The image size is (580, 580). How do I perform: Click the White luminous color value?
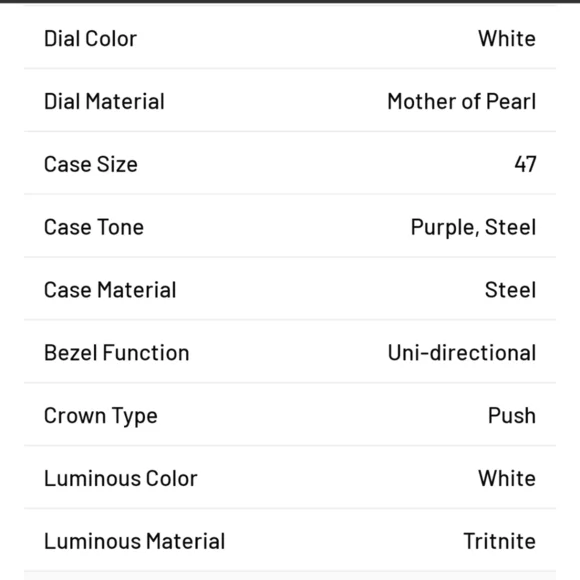click(507, 479)
